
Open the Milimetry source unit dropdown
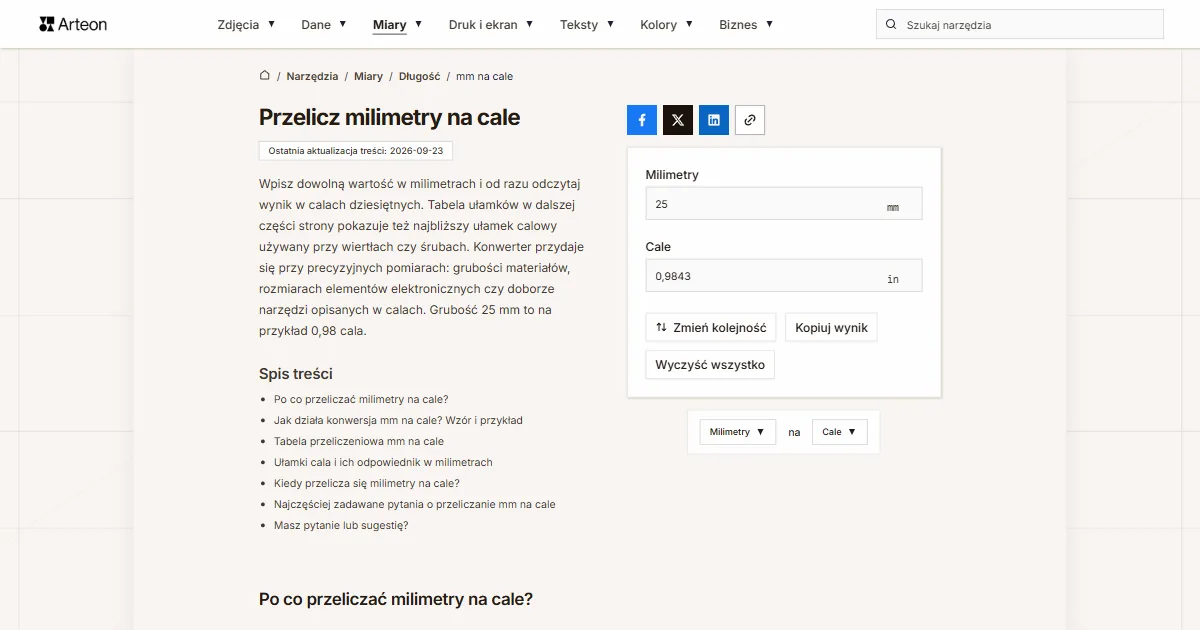[x=737, y=432]
